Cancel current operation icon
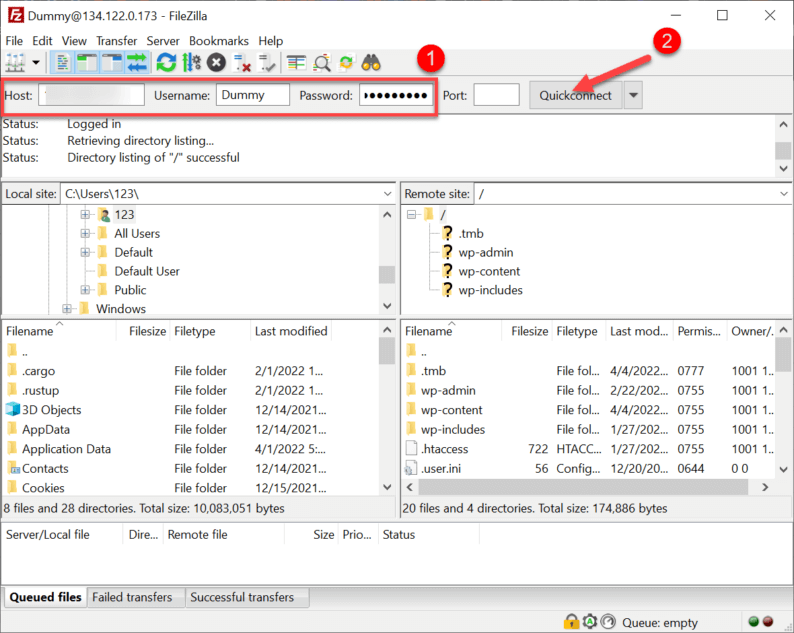Image resolution: width=794 pixels, height=633 pixels. tap(216, 63)
